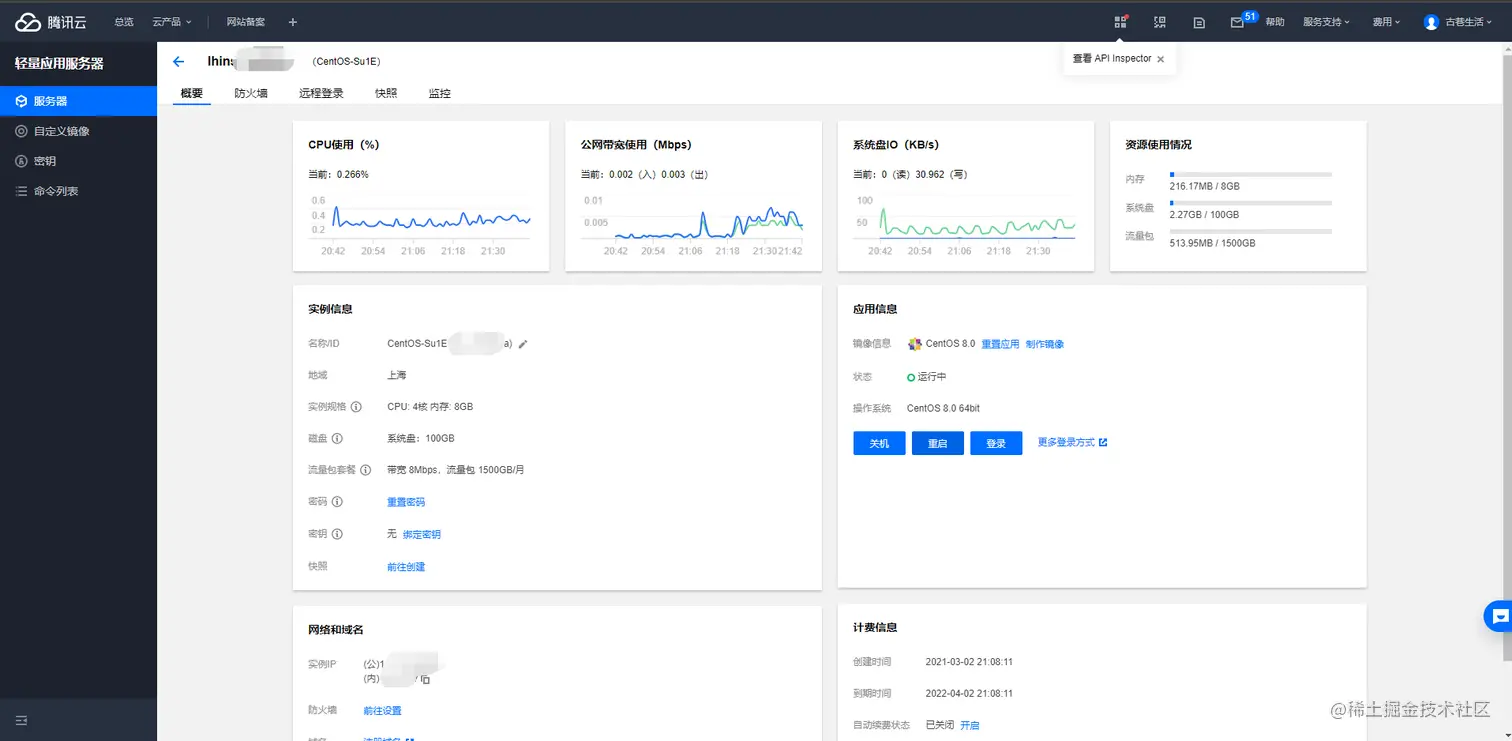Viewport: 1512px width, 741px height.
Task: Show info icon next to 流量包套餐
Action: pos(366,470)
